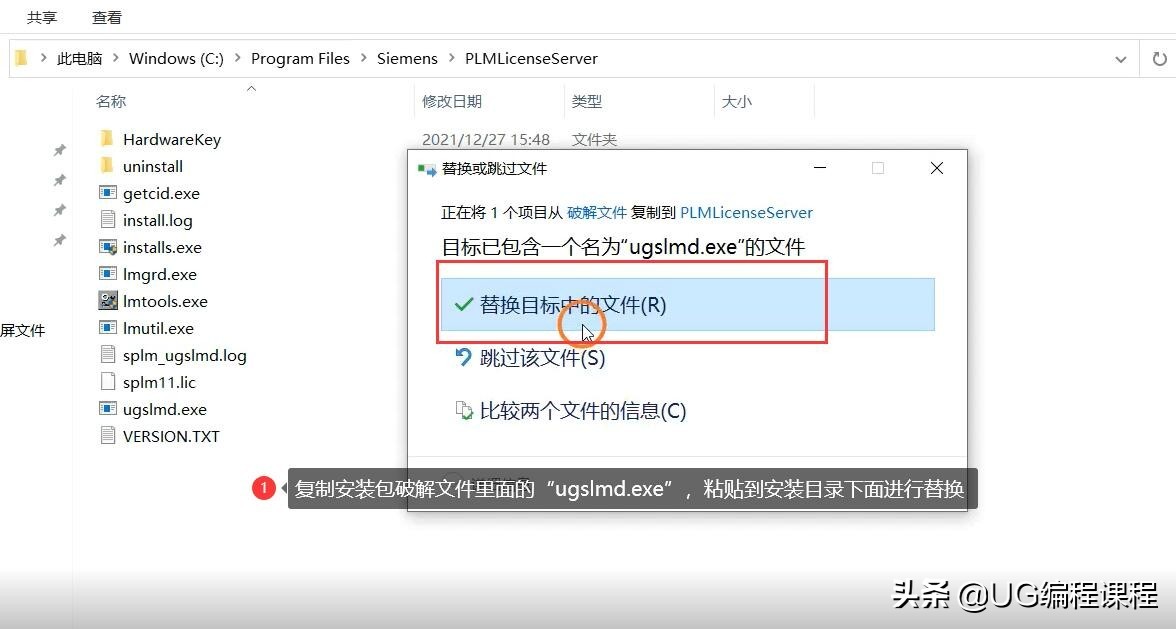Unpin the topmost pinned sidebar item
The width and height of the screenshot is (1176, 629).
(58, 148)
